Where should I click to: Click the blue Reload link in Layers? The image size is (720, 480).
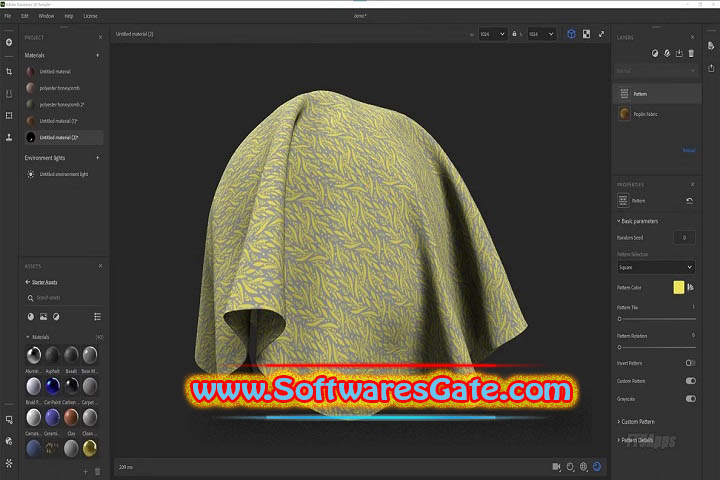(x=689, y=151)
